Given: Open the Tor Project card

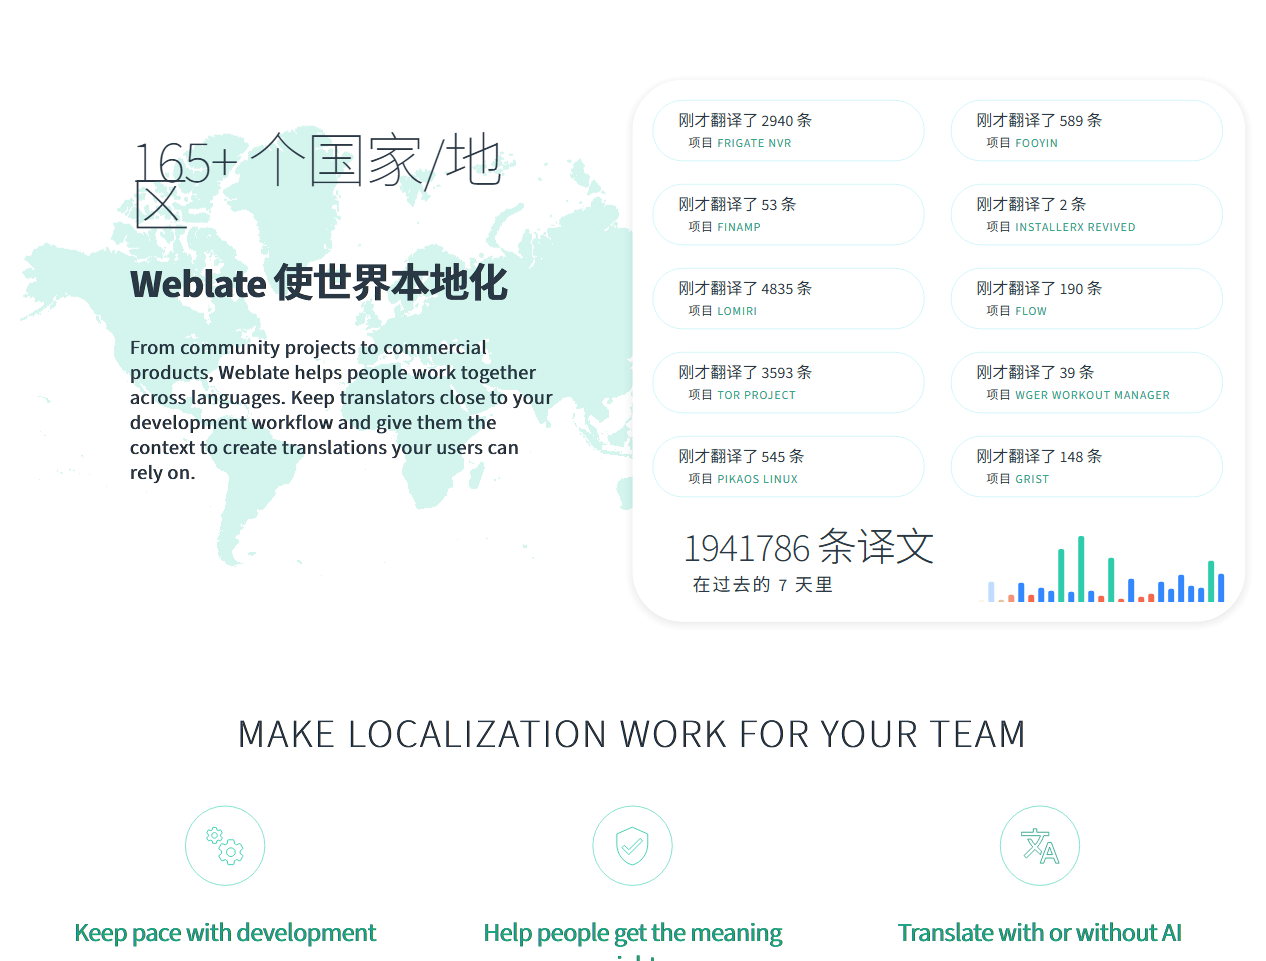Looking at the screenshot, I should point(788,383).
